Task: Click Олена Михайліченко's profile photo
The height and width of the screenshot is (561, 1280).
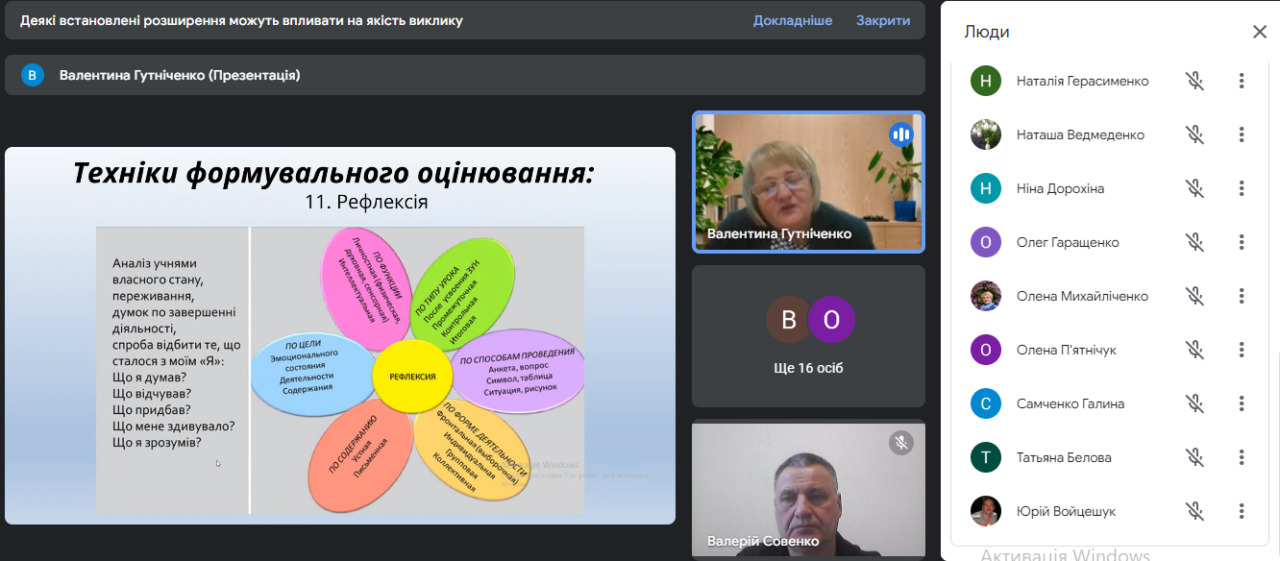Action: tap(986, 296)
